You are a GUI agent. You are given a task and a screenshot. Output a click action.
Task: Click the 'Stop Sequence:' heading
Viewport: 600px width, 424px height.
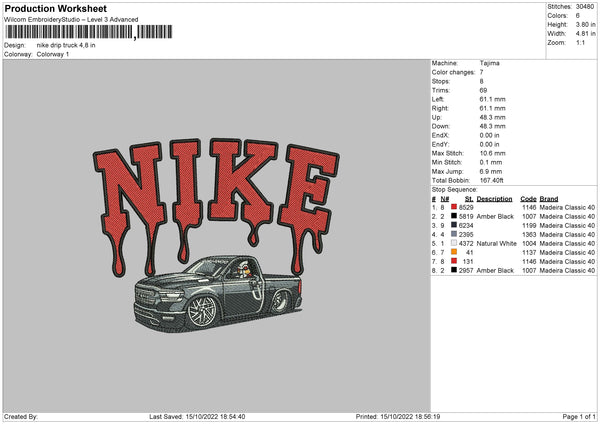point(455,189)
